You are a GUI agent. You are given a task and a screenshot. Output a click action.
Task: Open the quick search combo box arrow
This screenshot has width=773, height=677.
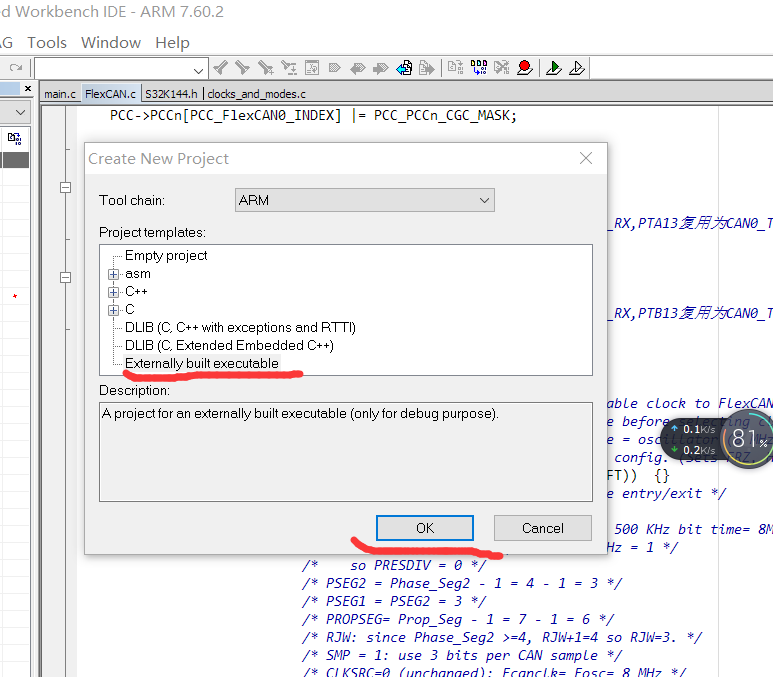(198, 71)
